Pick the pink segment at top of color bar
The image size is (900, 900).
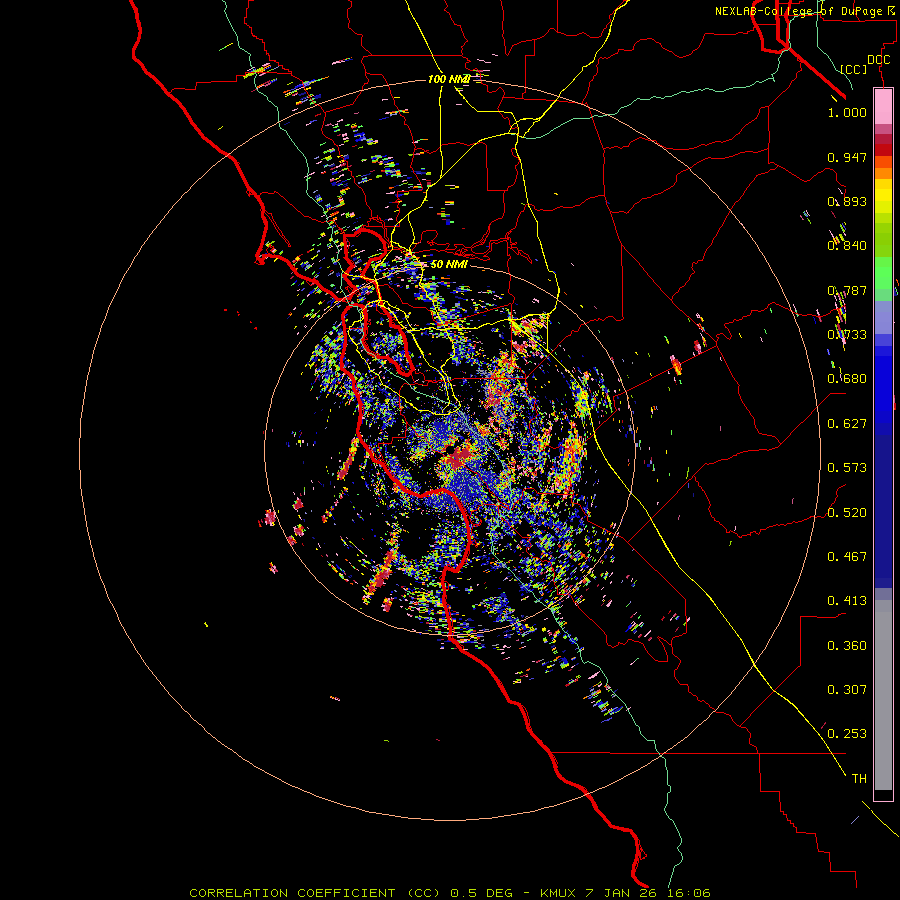click(883, 107)
